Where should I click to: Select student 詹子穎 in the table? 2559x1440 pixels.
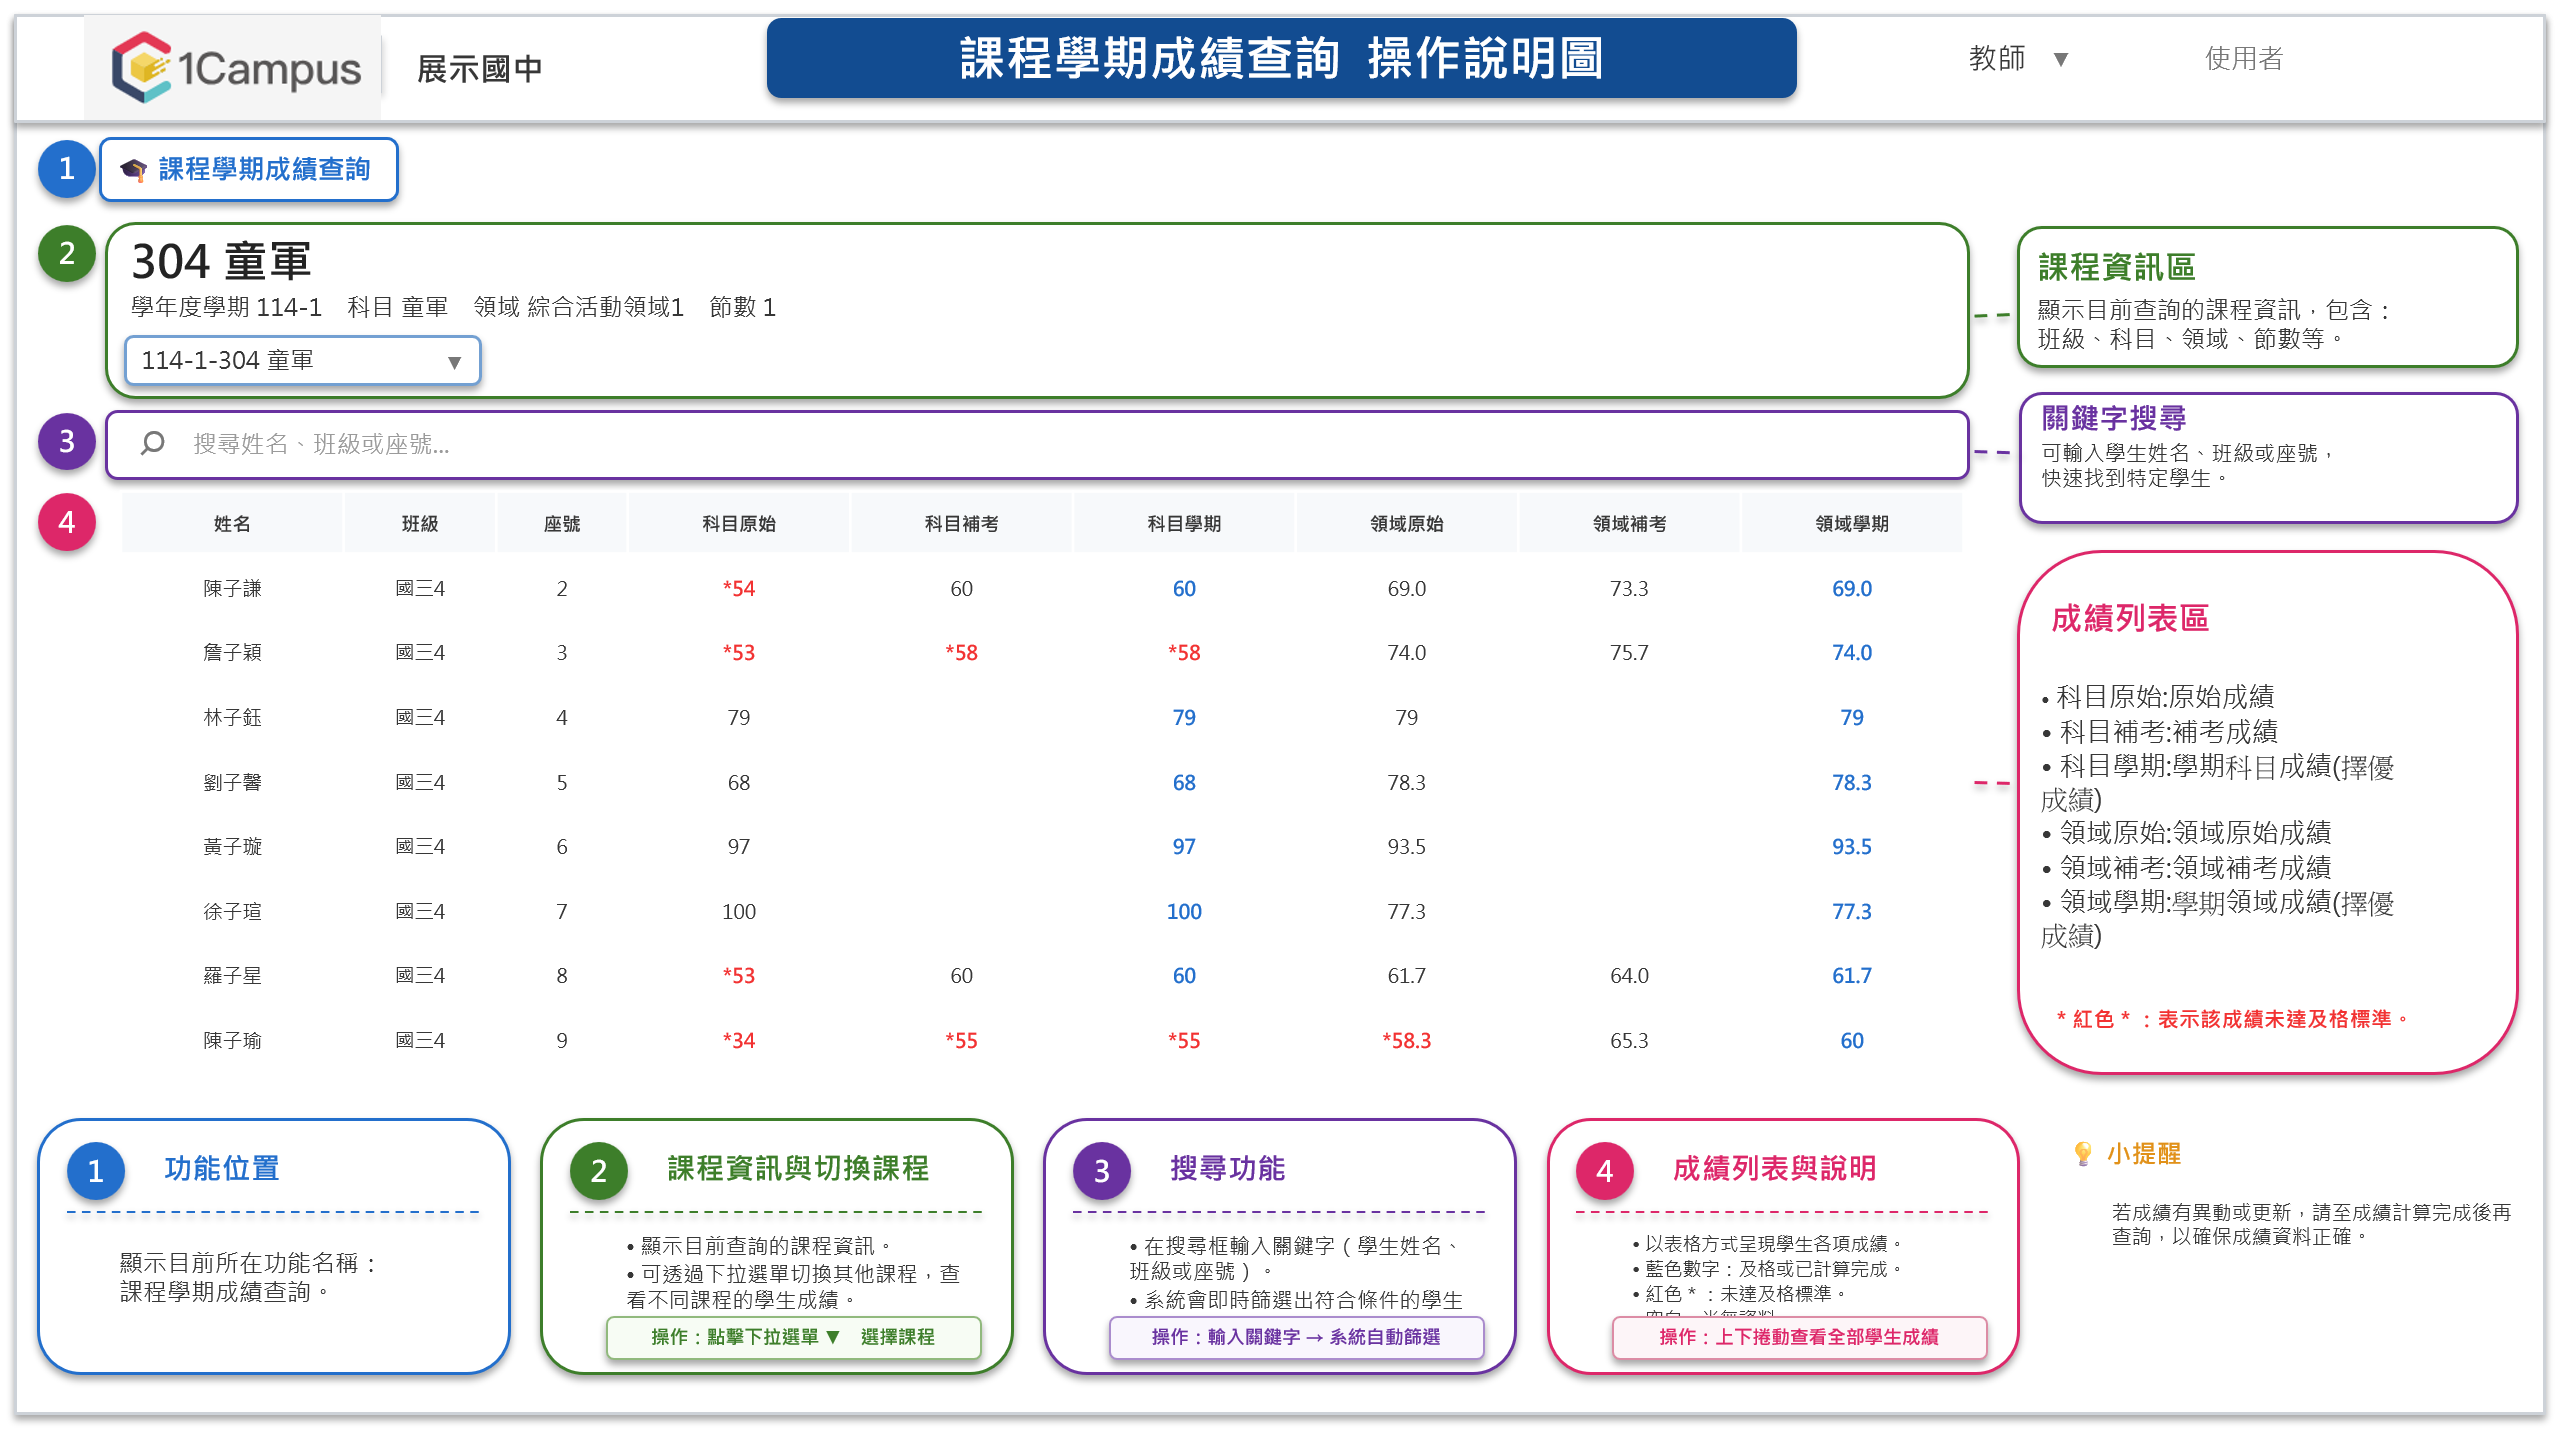[232, 652]
